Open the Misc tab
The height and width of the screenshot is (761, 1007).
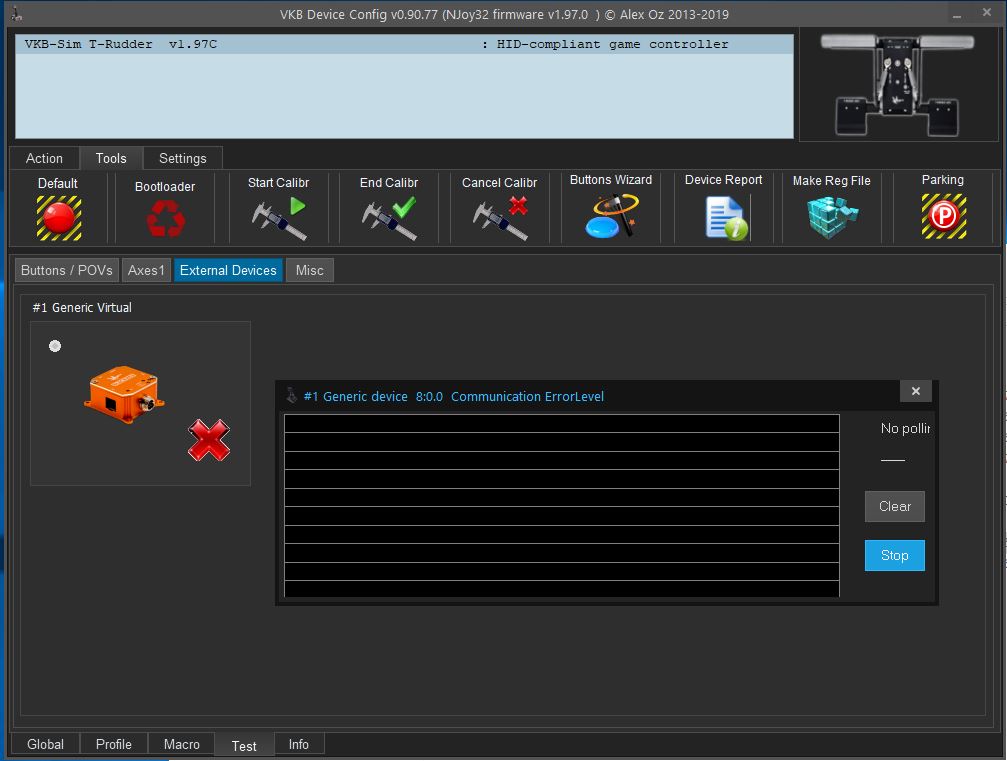(310, 270)
